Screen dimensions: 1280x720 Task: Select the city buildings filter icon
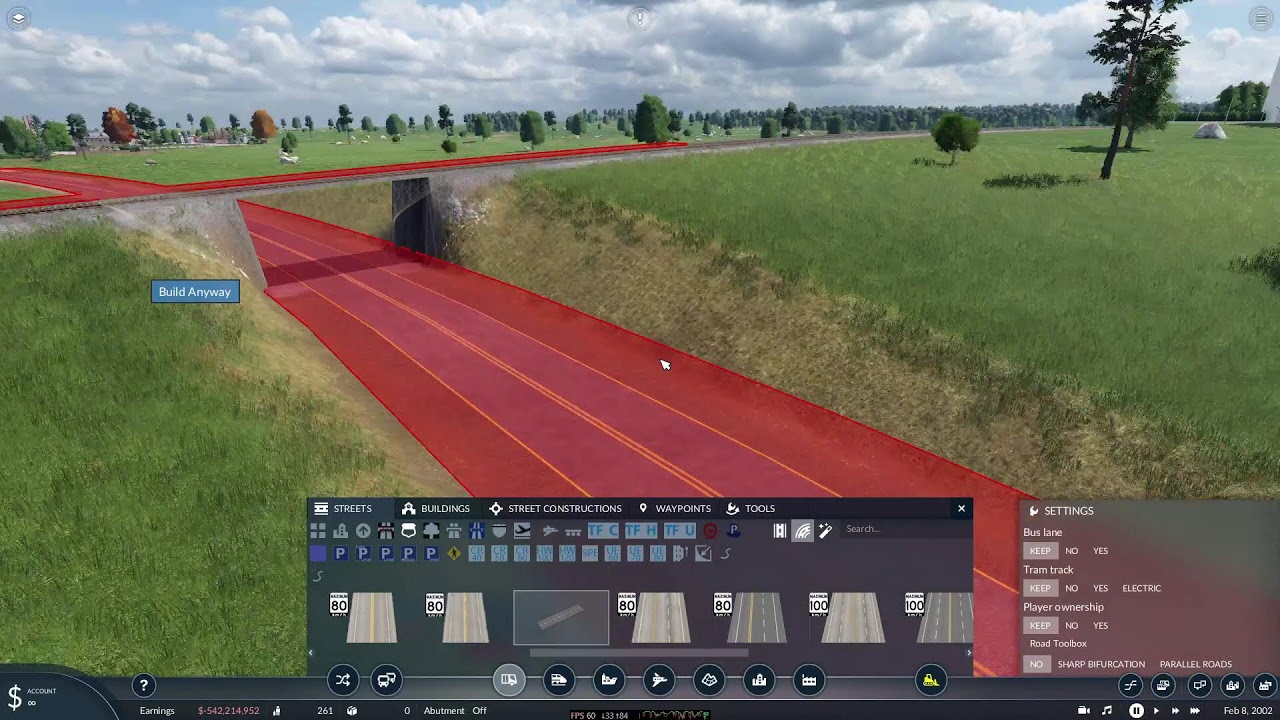[x=341, y=531]
